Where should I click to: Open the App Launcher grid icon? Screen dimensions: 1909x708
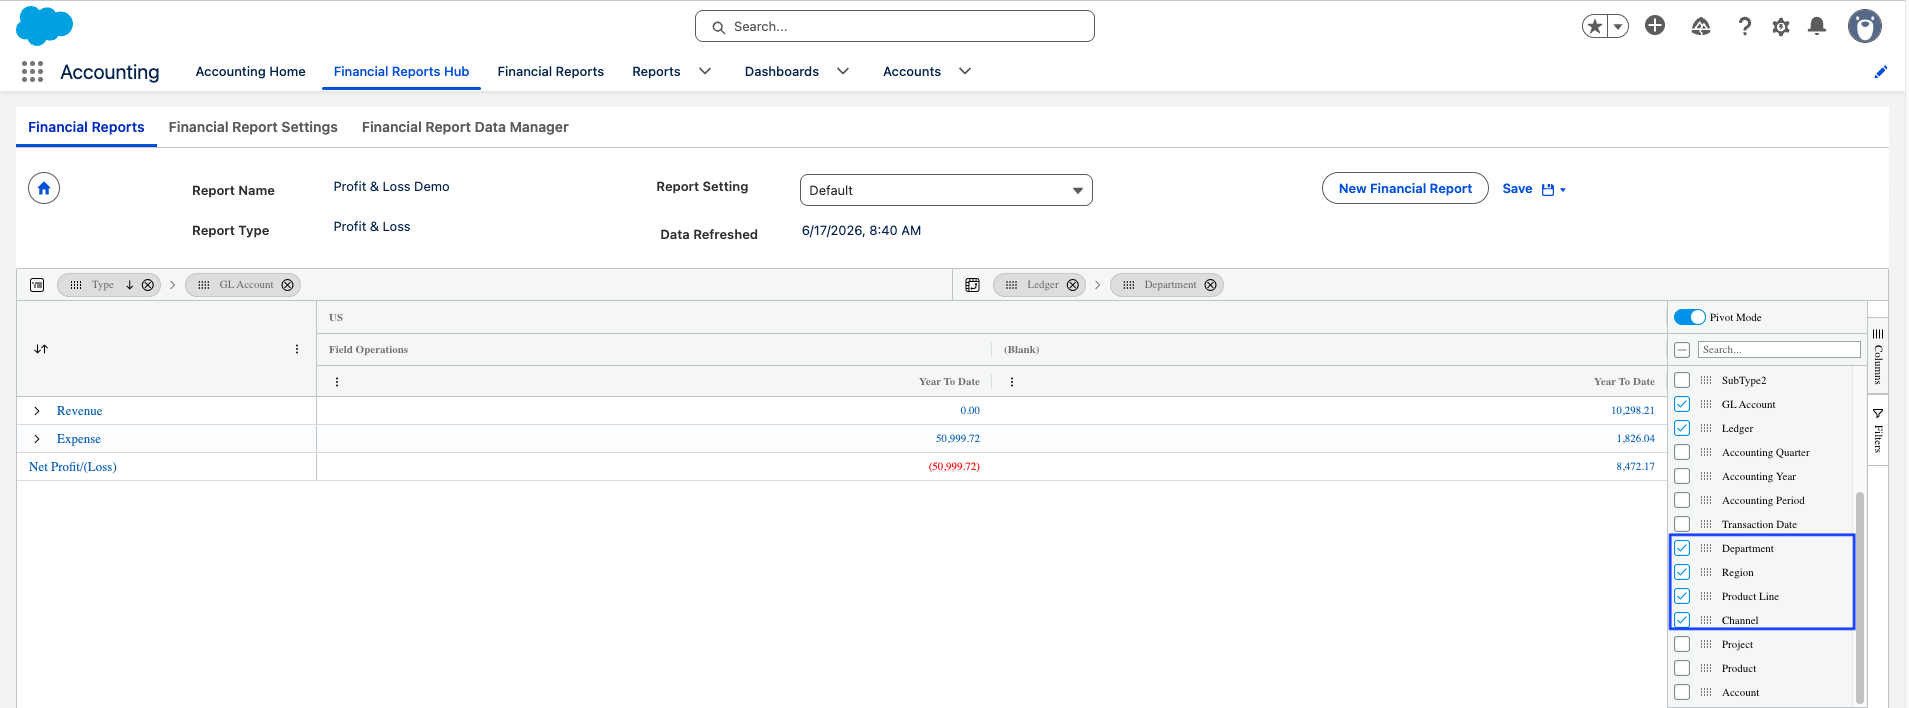point(32,71)
